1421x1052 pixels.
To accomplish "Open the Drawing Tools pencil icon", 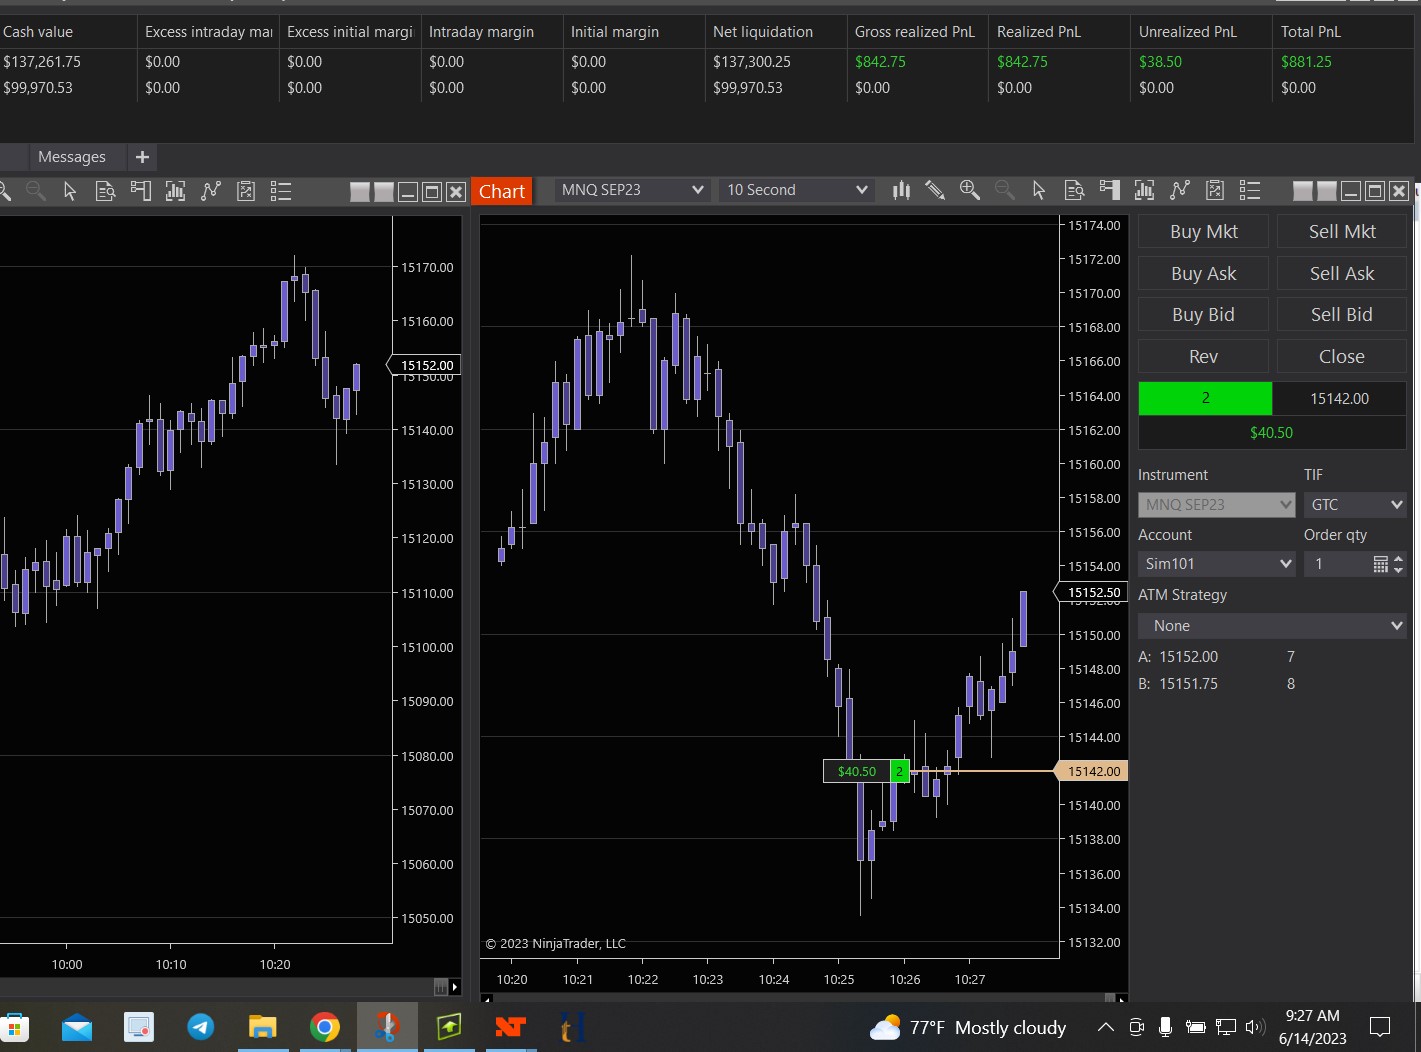I will pos(935,190).
